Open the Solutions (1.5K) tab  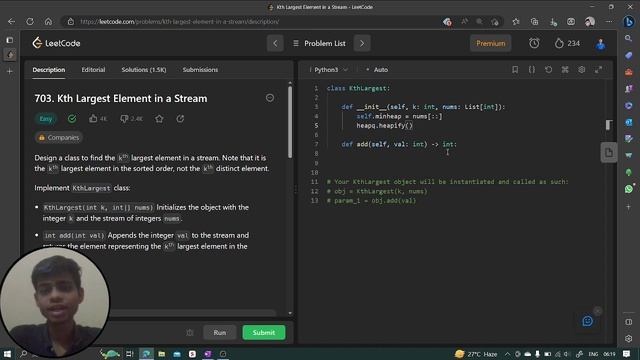tap(144, 70)
